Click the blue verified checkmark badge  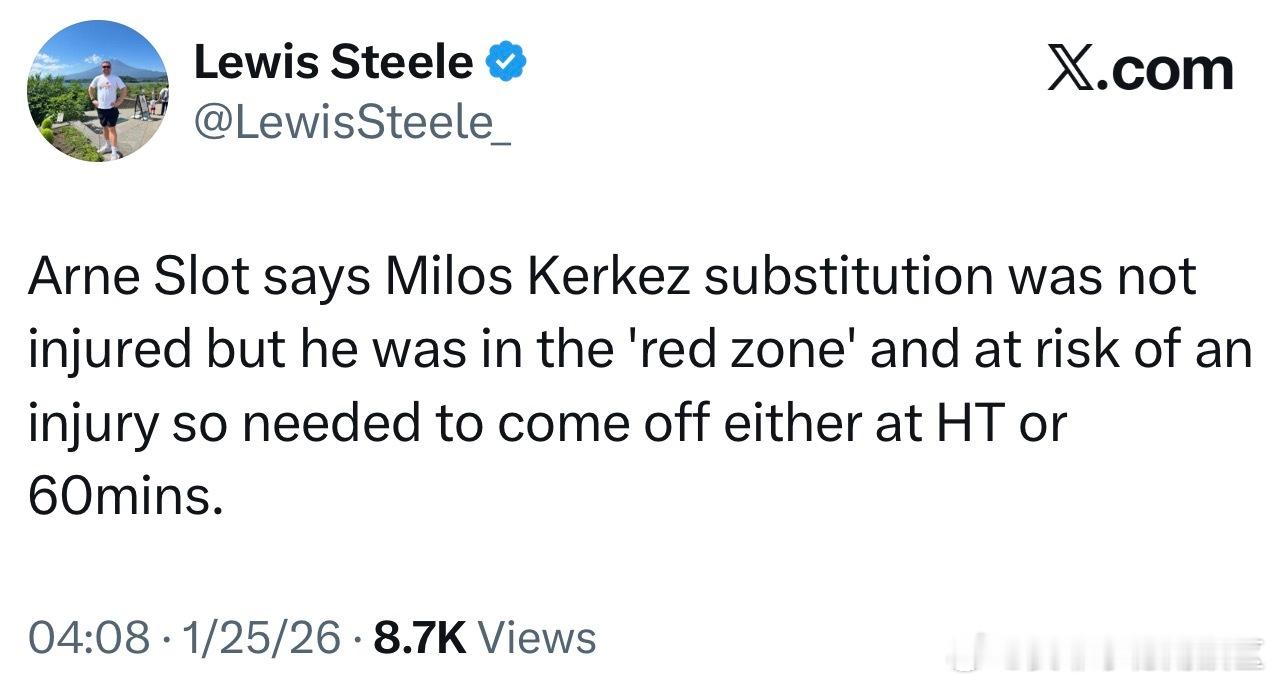pyautogui.click(x=506, y=63)
